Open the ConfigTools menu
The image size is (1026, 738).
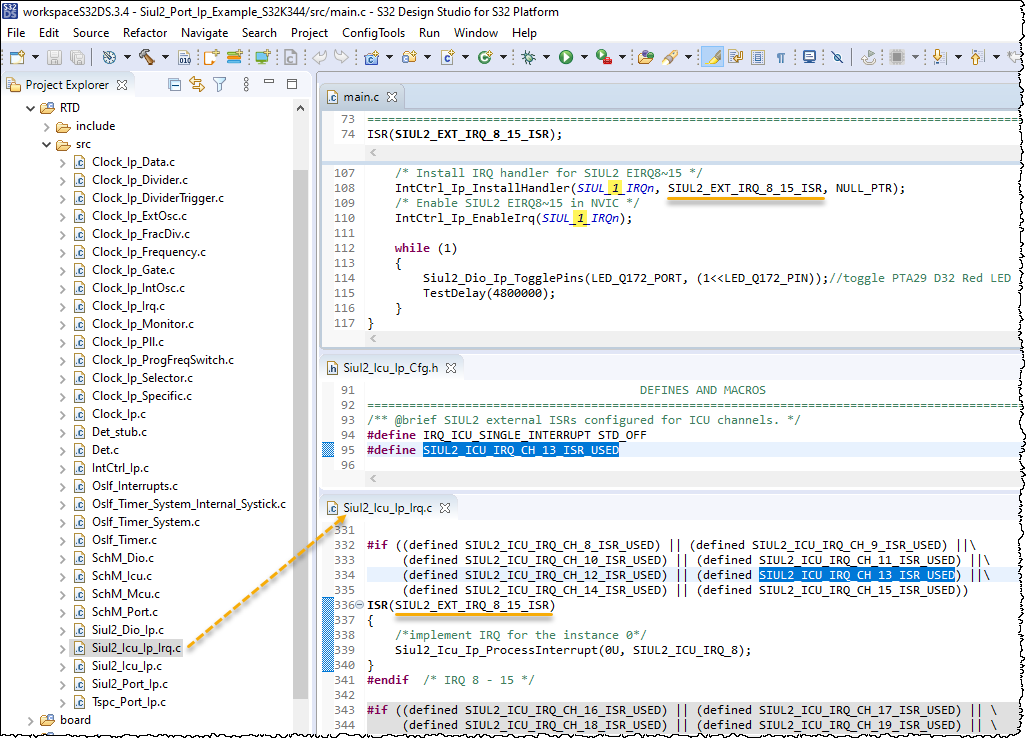pyautogui.click(x=374, y=32)
